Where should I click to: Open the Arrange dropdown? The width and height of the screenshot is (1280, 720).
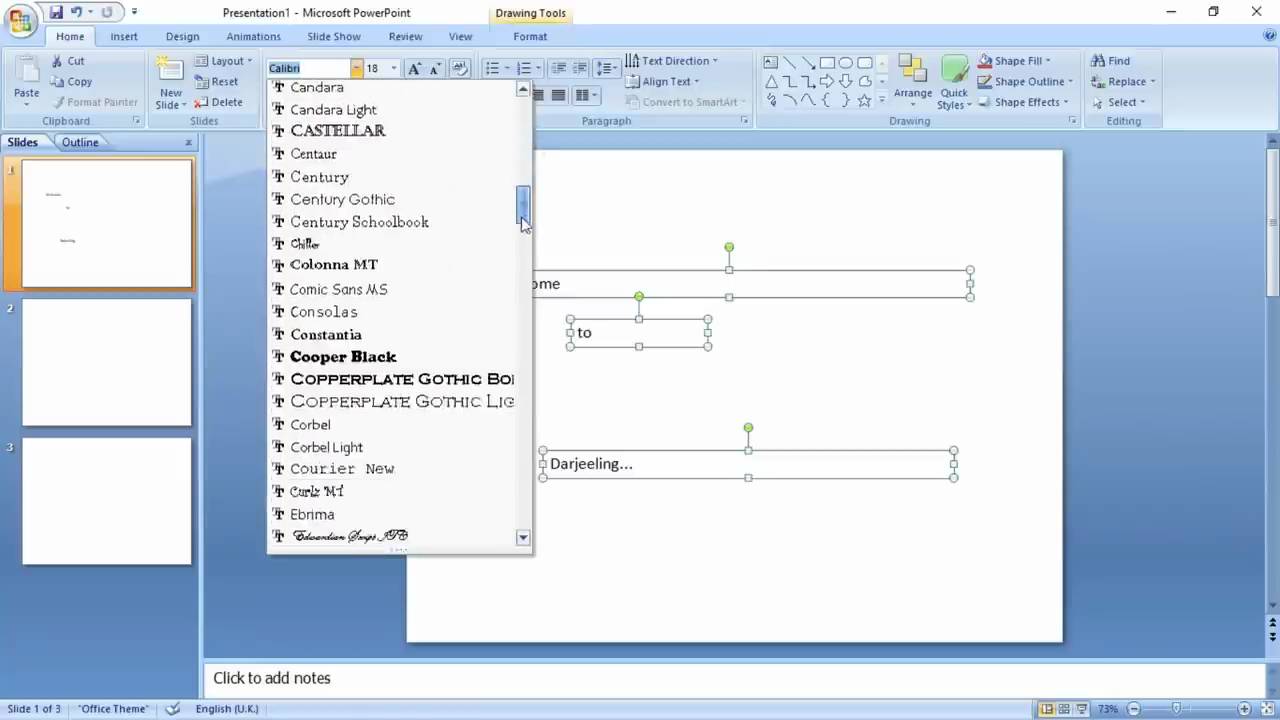[912, 82]
